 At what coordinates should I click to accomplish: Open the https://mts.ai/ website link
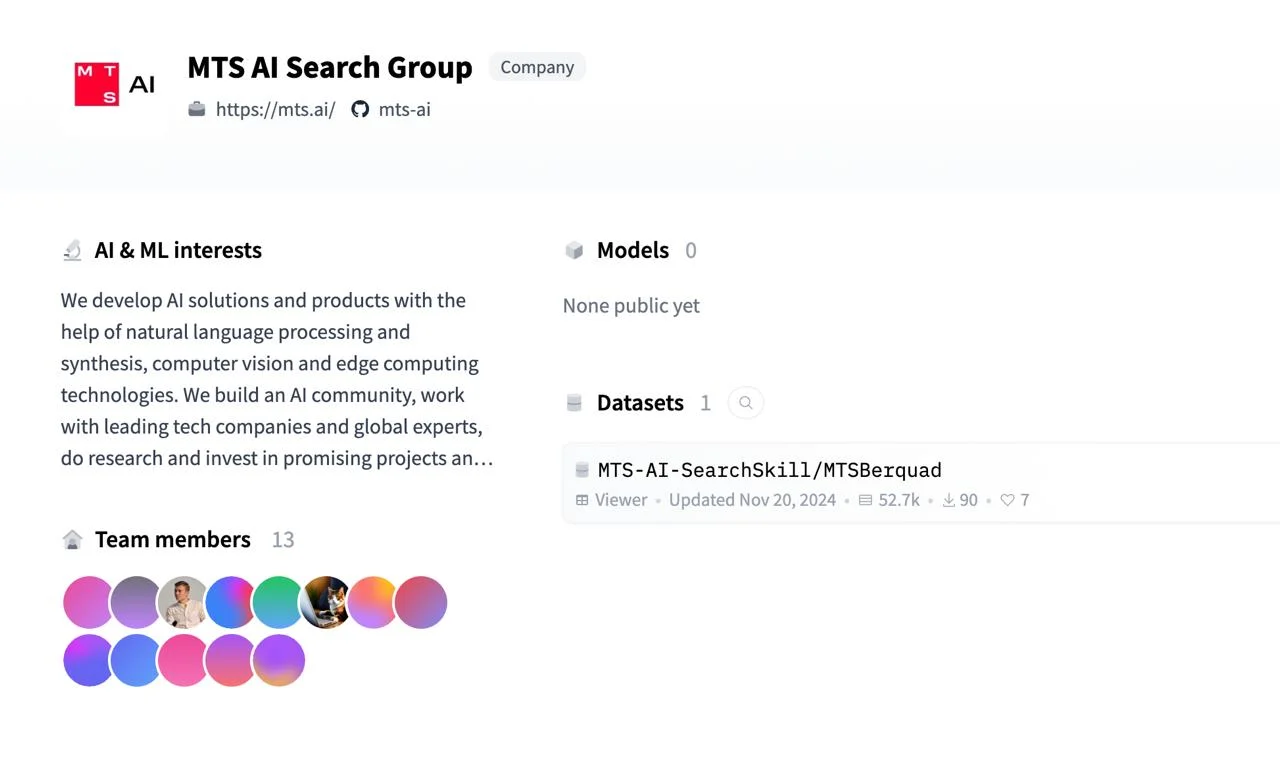275,109
